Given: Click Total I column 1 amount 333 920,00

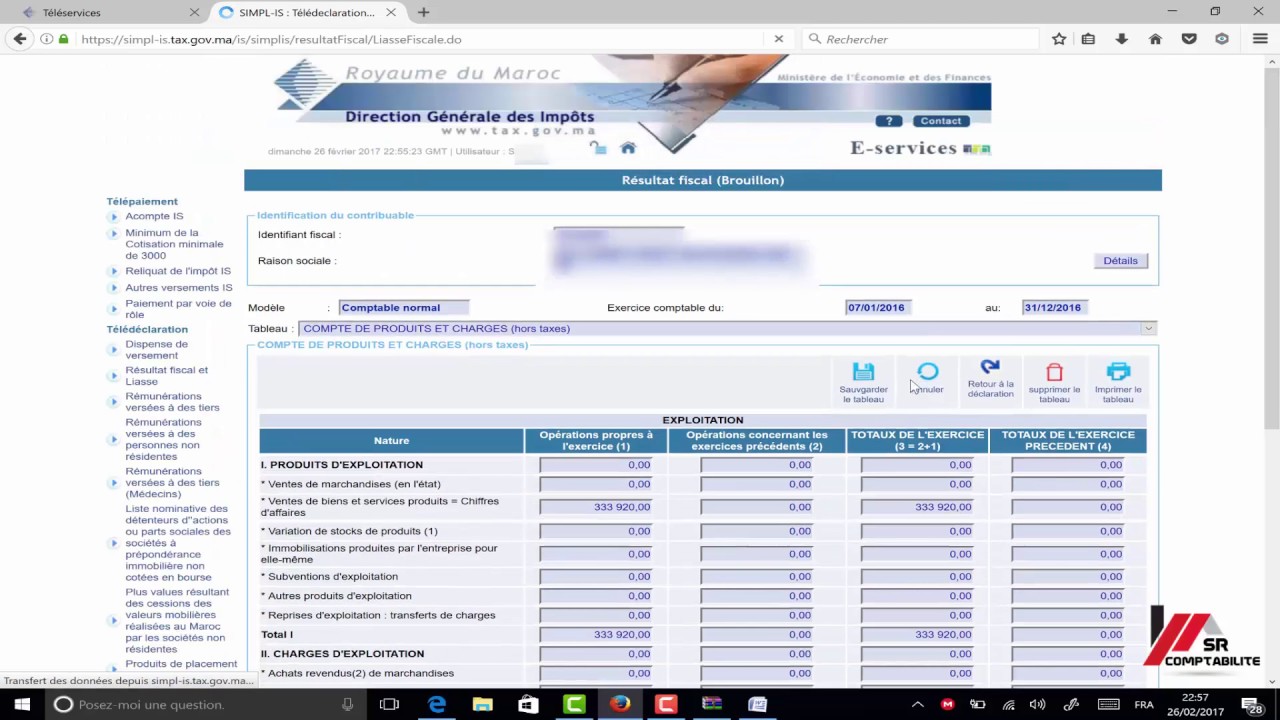Looking at the screenshot, I should (x=595, y=635).
